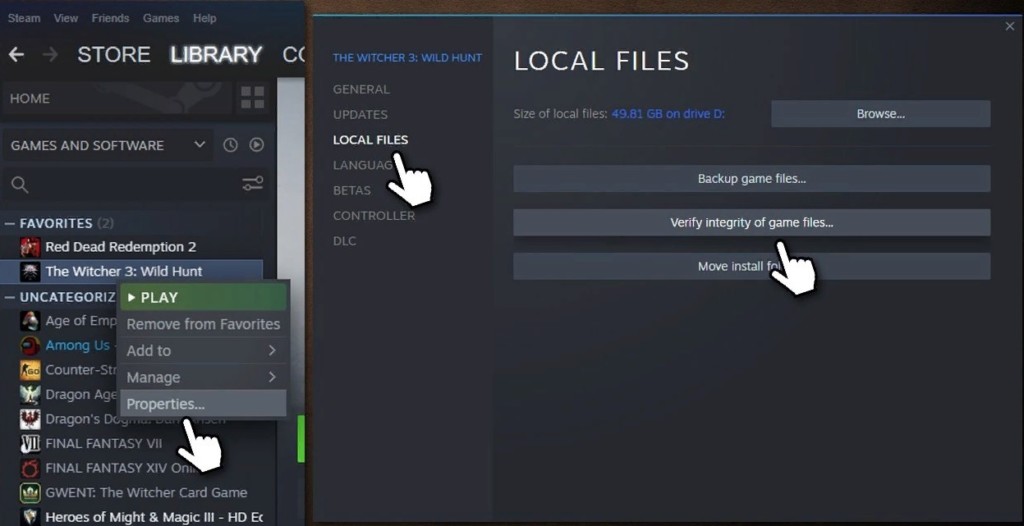Select The Witcher 3: Wild Hunt entry
The image size is (1024, 526).
[123, 271]
